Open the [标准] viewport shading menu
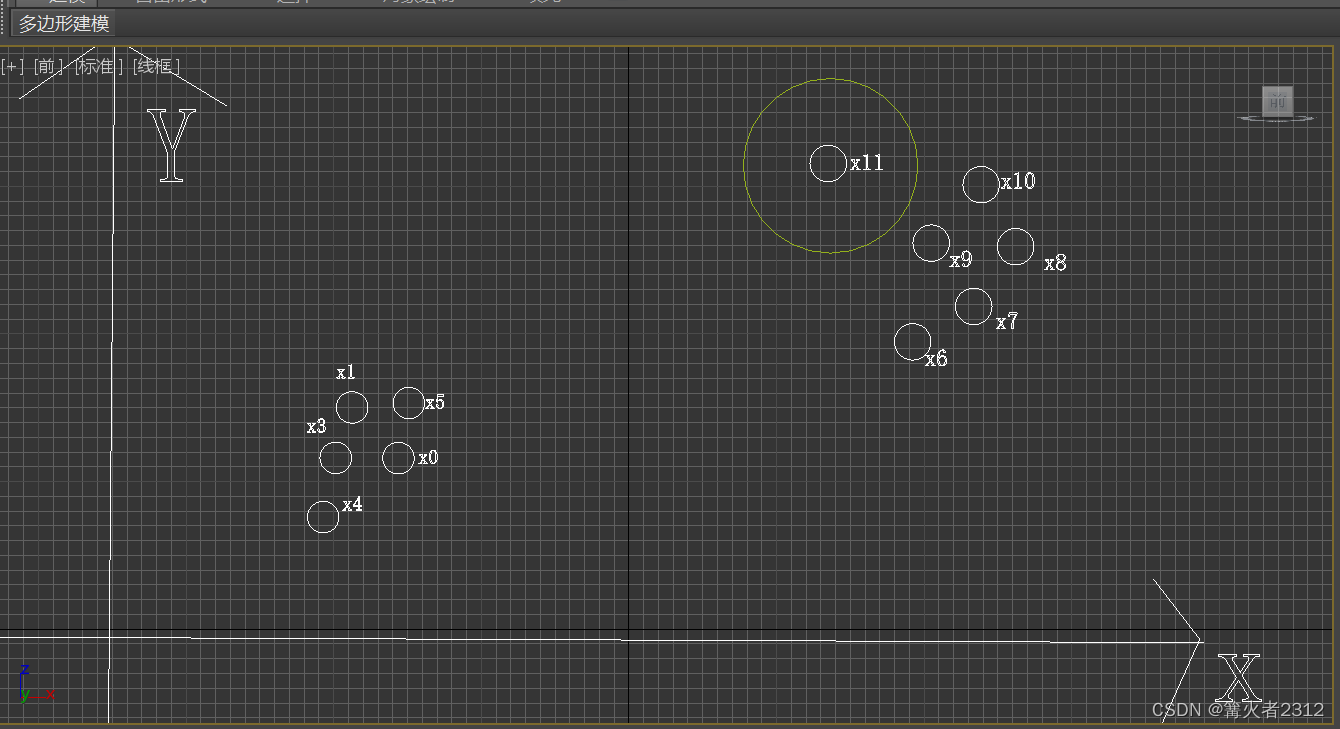 click(99, 66)
